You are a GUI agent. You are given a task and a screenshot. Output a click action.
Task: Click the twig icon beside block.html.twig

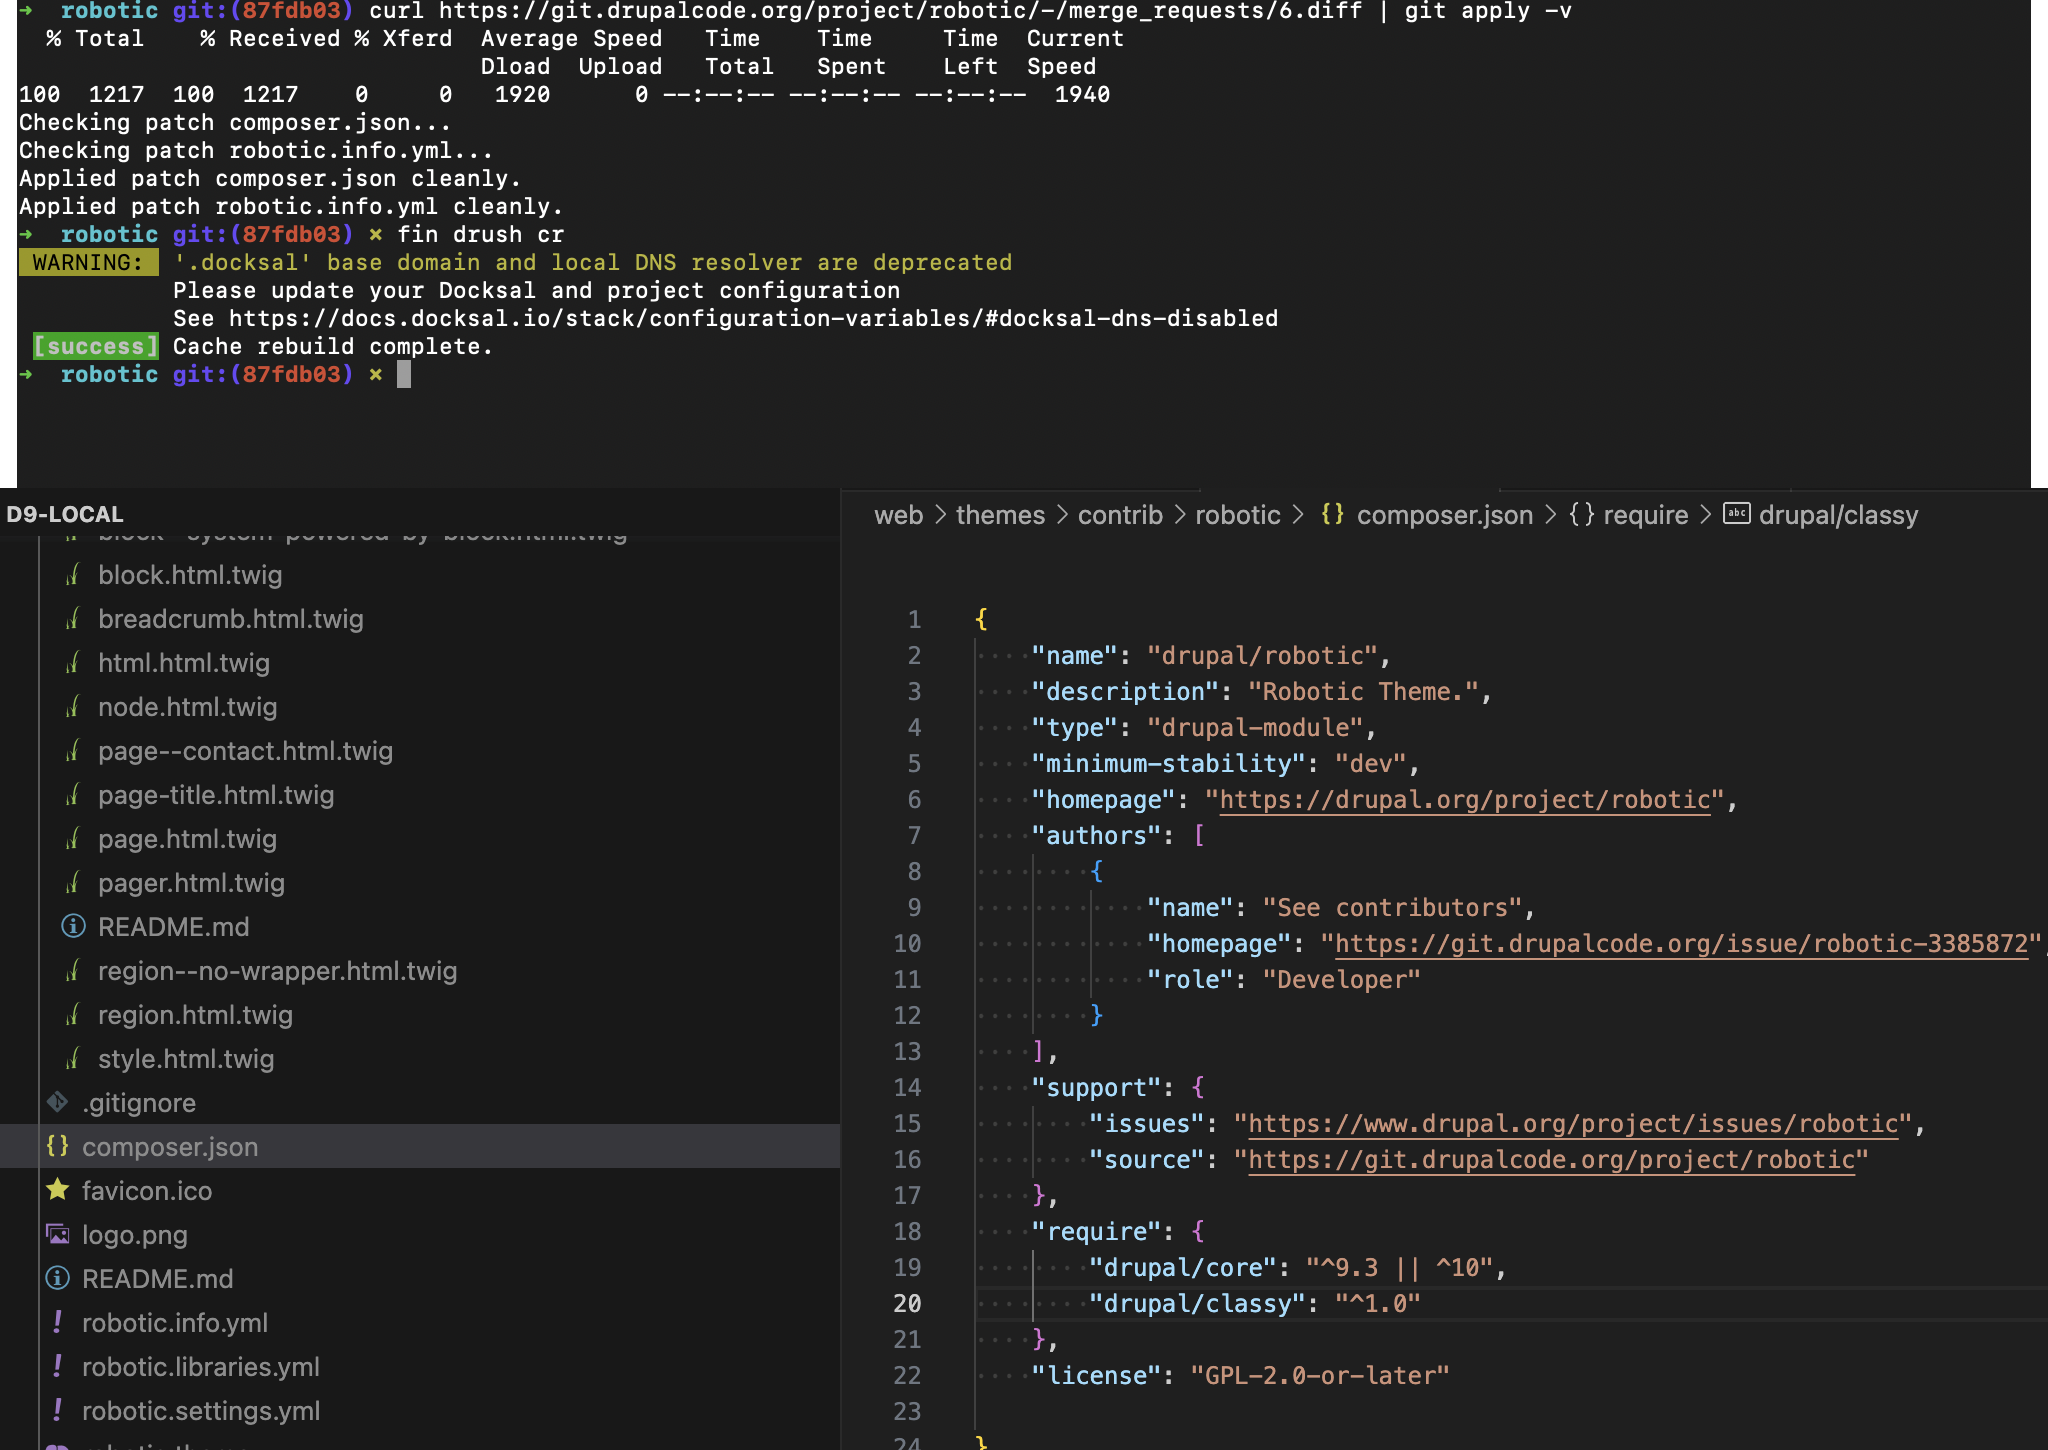[x=72, y=575]
